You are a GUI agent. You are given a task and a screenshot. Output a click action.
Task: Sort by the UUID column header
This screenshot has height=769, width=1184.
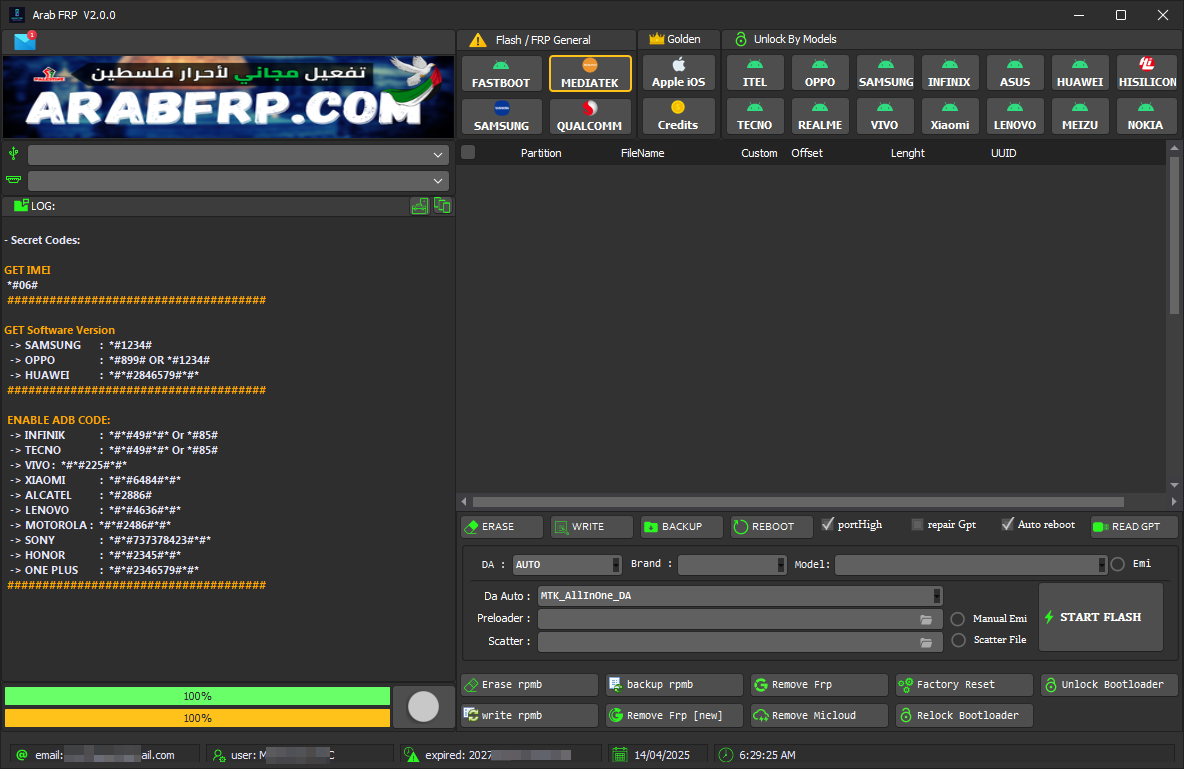point(1004,153)
